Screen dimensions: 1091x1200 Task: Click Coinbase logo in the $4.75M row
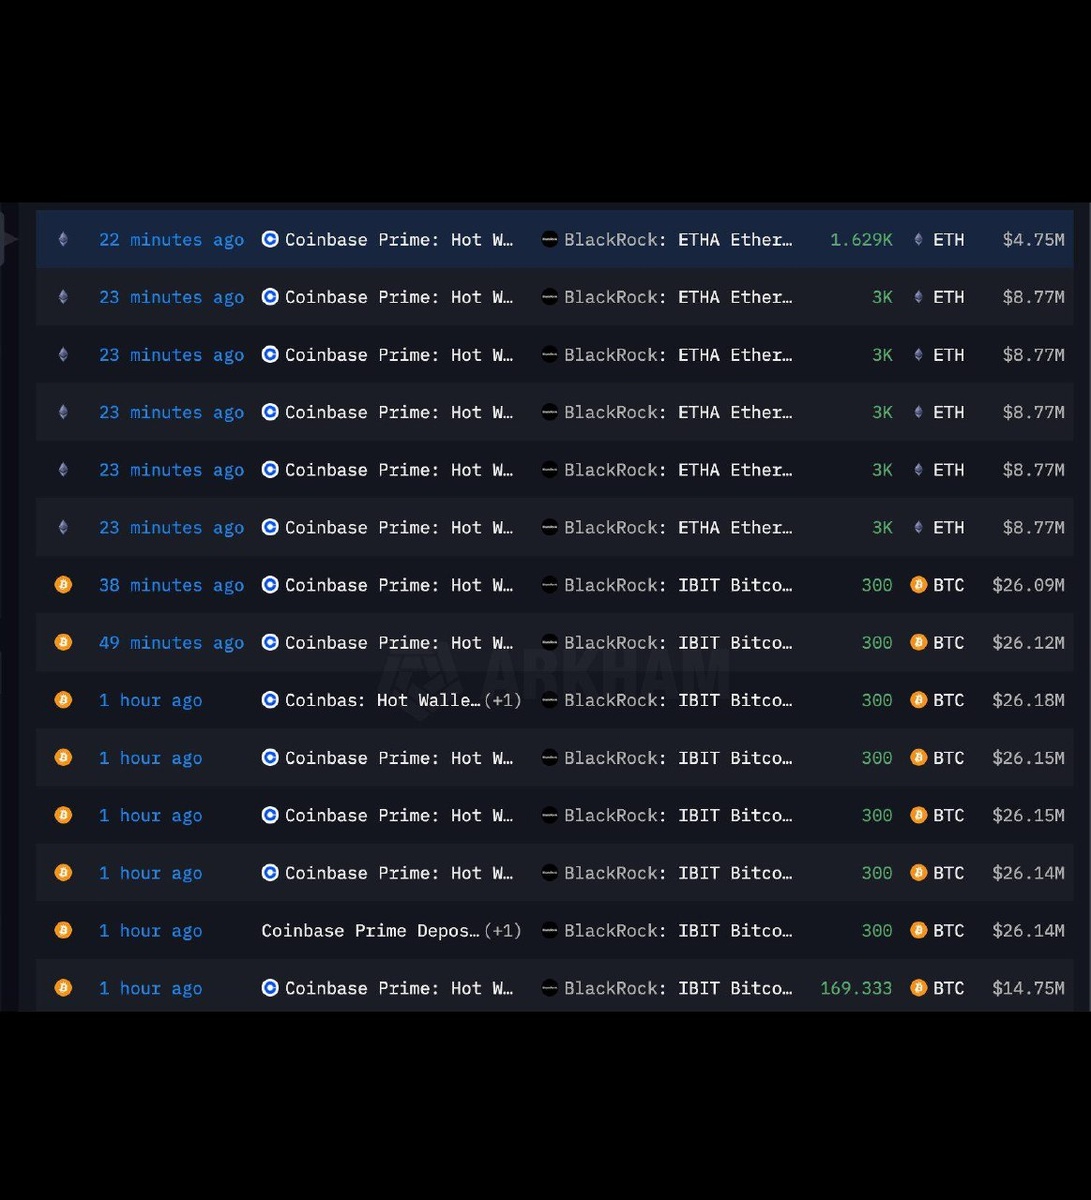270,239
